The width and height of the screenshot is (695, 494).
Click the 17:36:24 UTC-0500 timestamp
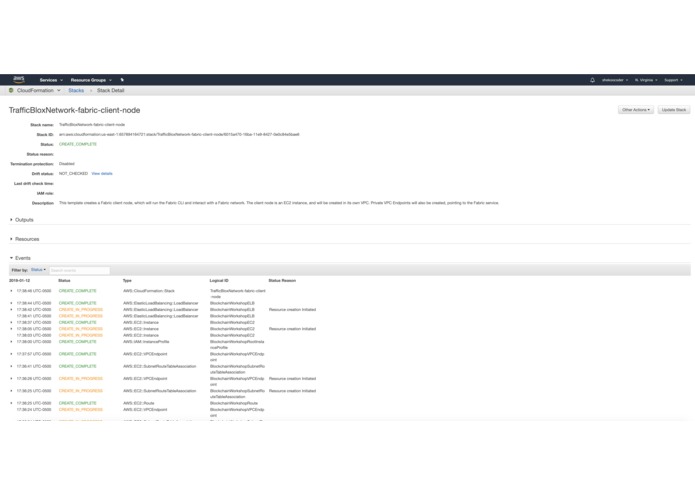tap(34, 410)
